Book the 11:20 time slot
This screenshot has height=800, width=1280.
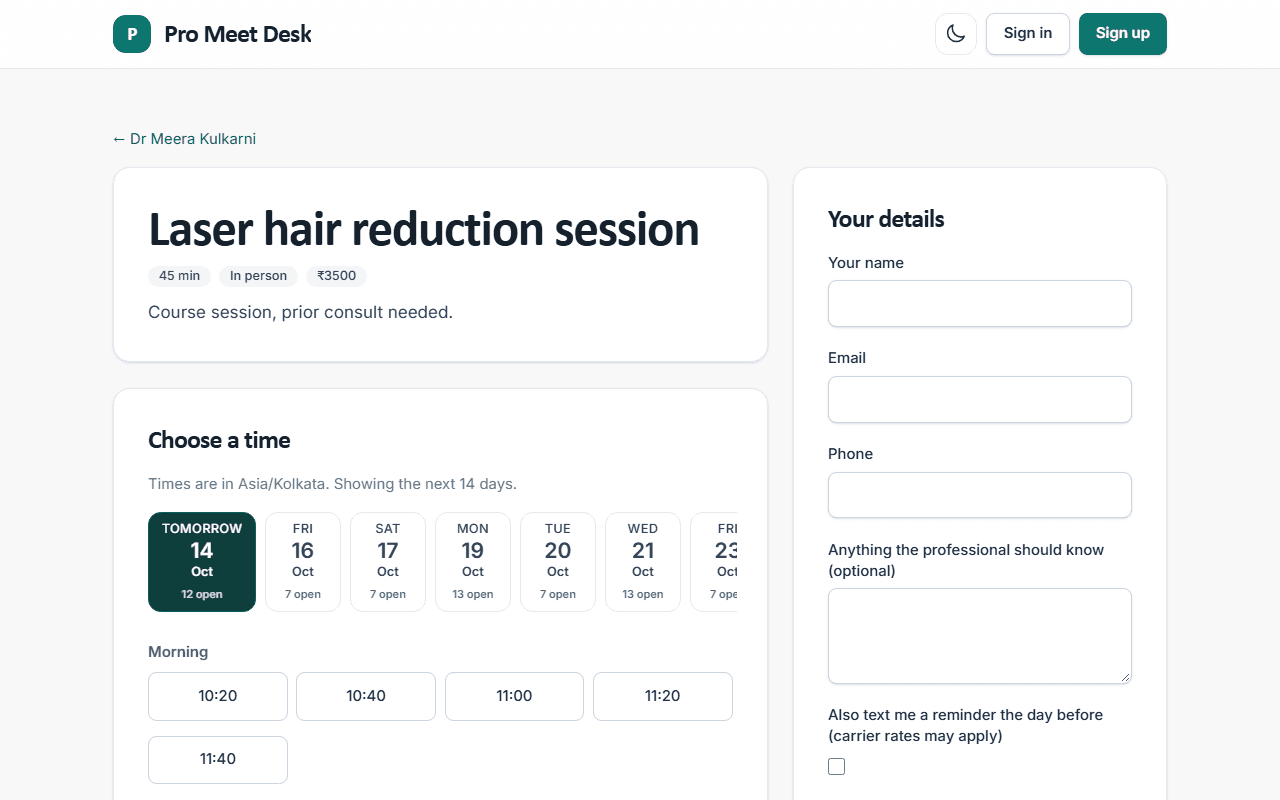(x=663, y=696)
